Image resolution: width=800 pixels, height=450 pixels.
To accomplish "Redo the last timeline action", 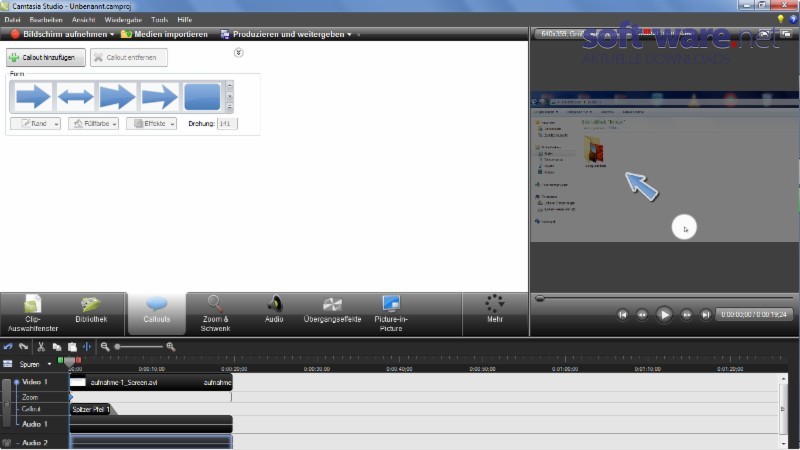I will click(23, 346).
